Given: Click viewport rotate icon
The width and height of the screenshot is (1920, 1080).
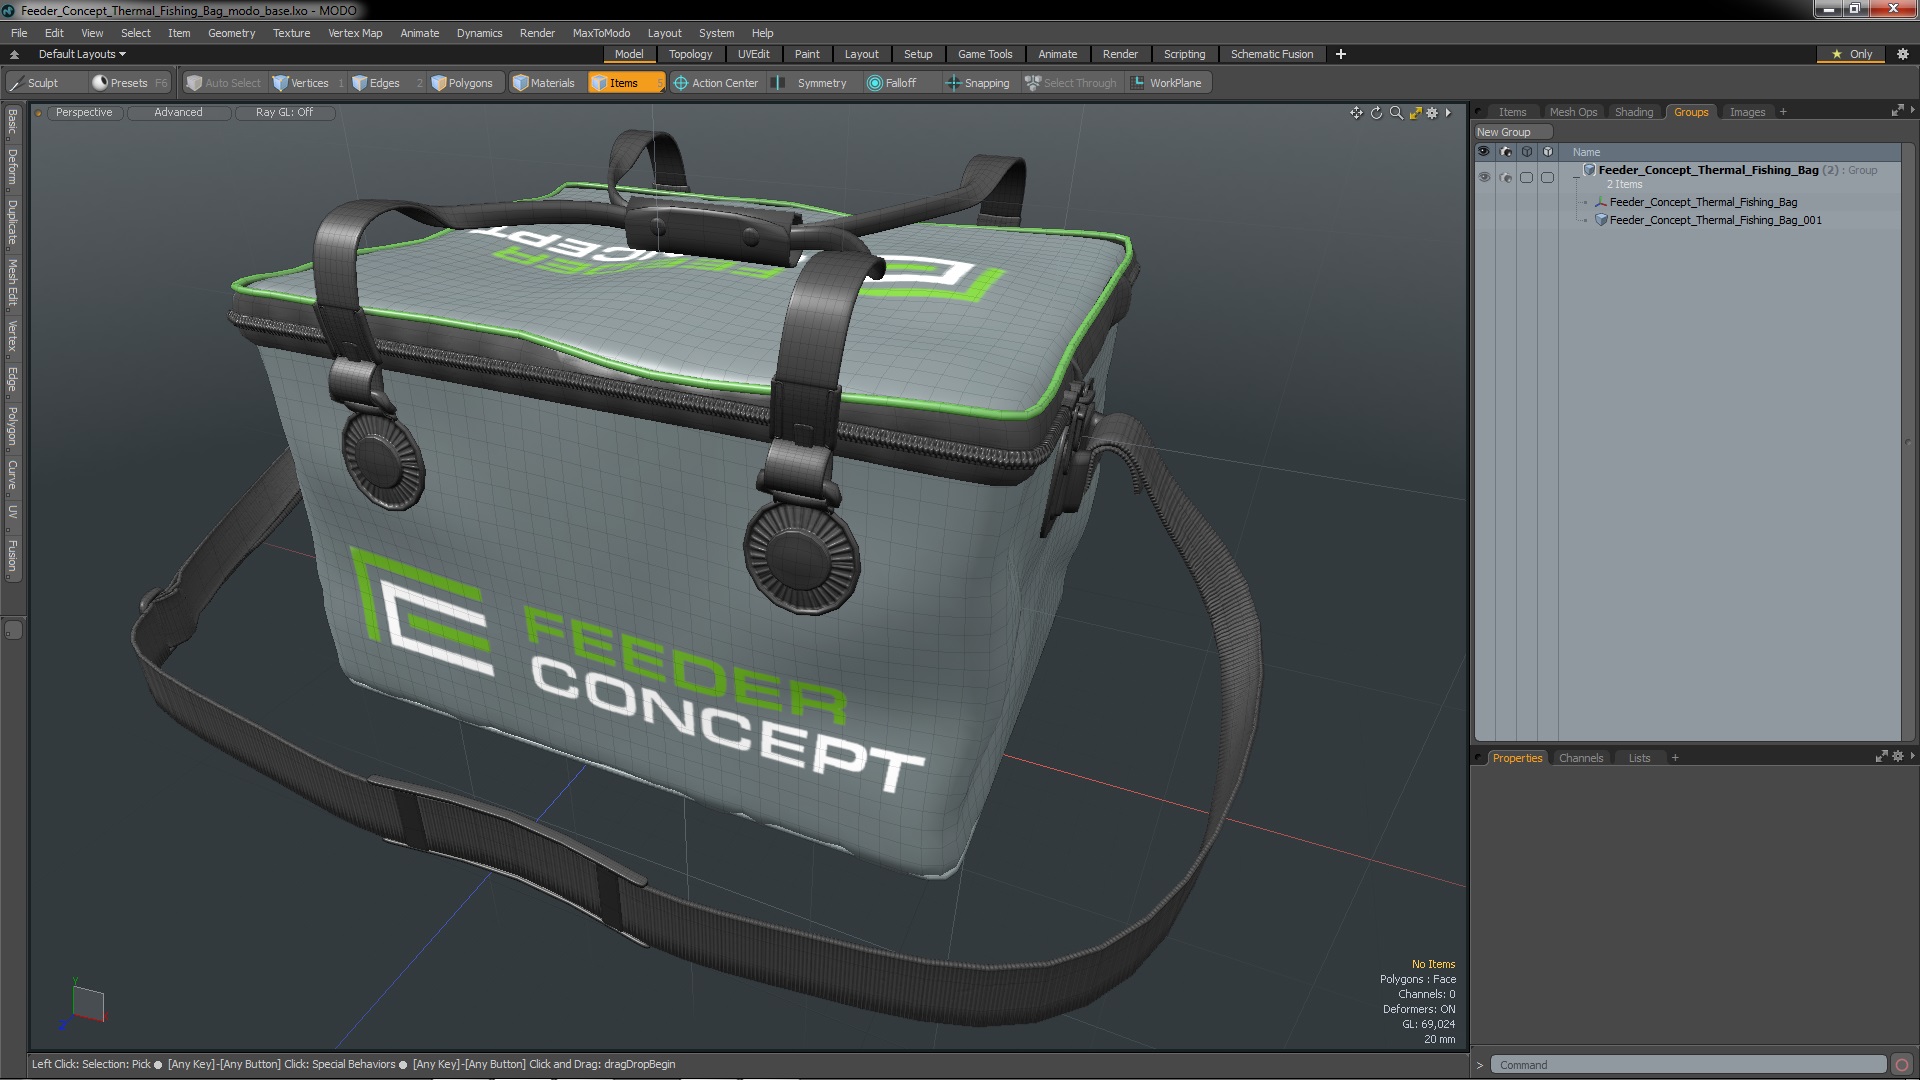Looking at the screenshot, I should point(1376,113).
